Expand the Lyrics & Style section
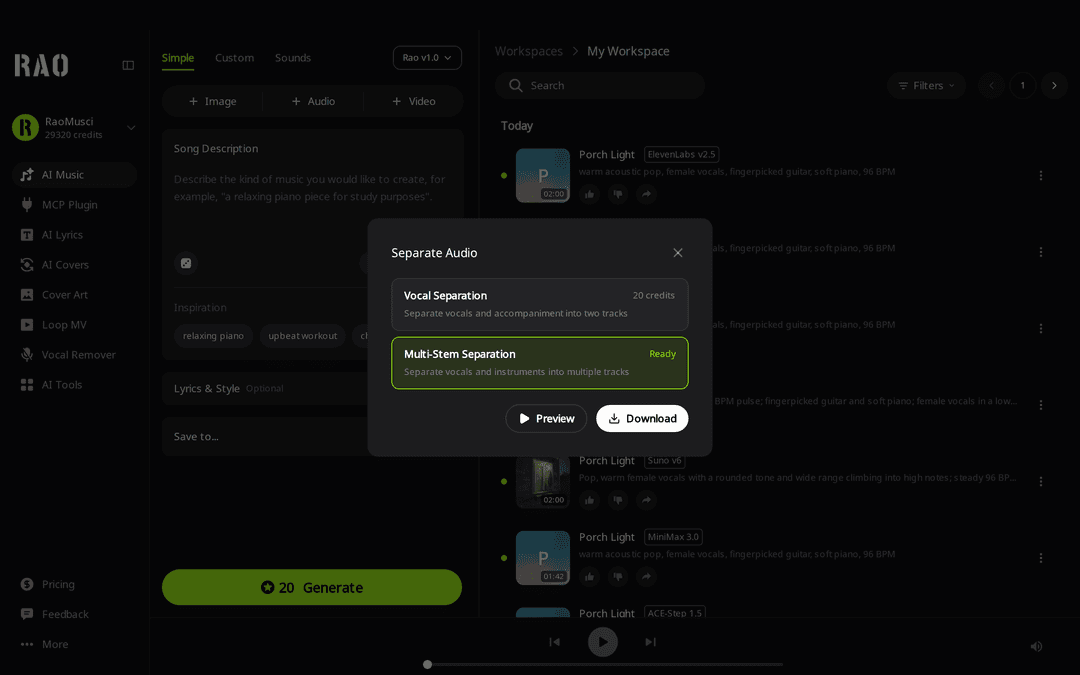The width and height of the screenshot is (1080, 675). (x=313, y=388)
